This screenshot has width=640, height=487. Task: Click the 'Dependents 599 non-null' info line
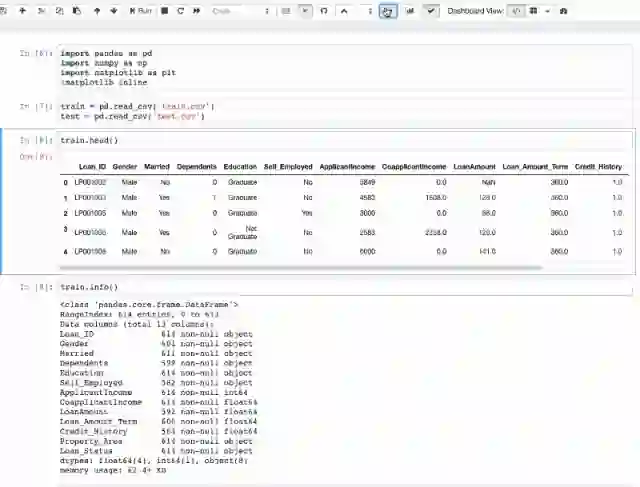[x=156, y=363]
